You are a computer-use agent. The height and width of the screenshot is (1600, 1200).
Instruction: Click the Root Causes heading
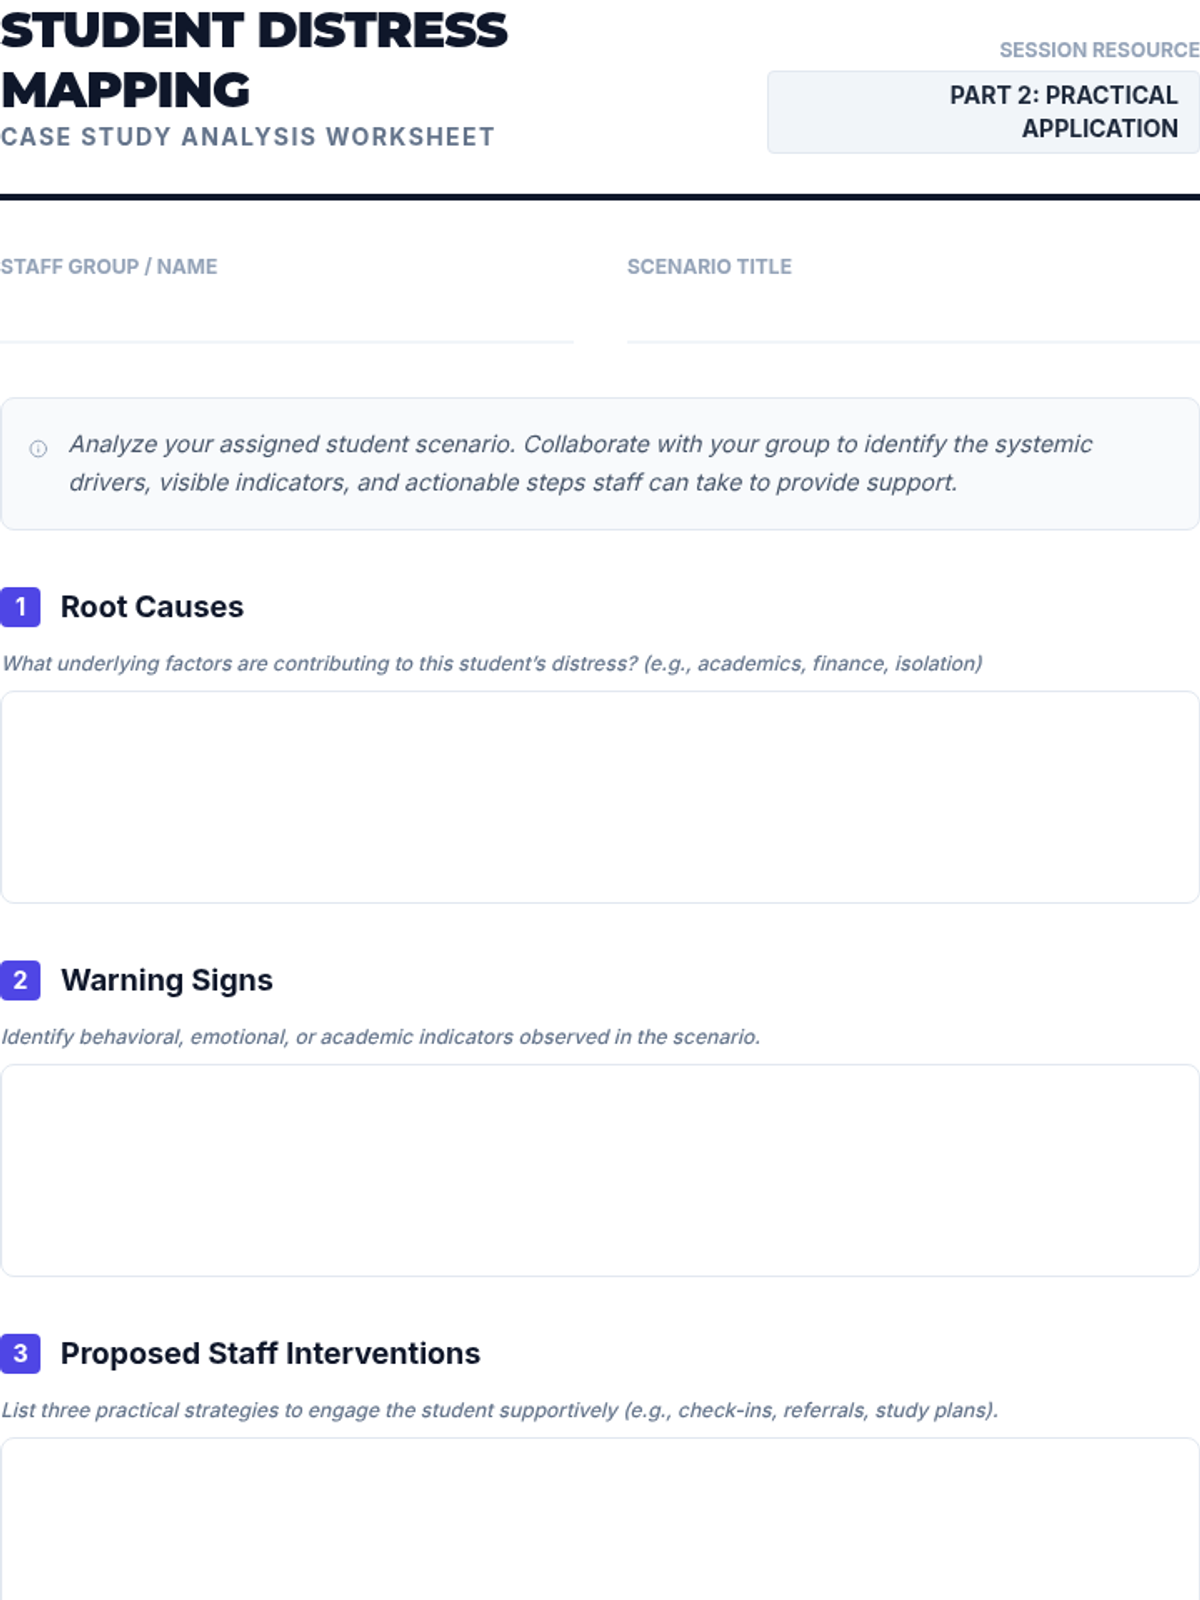click(x=152, y=607)
